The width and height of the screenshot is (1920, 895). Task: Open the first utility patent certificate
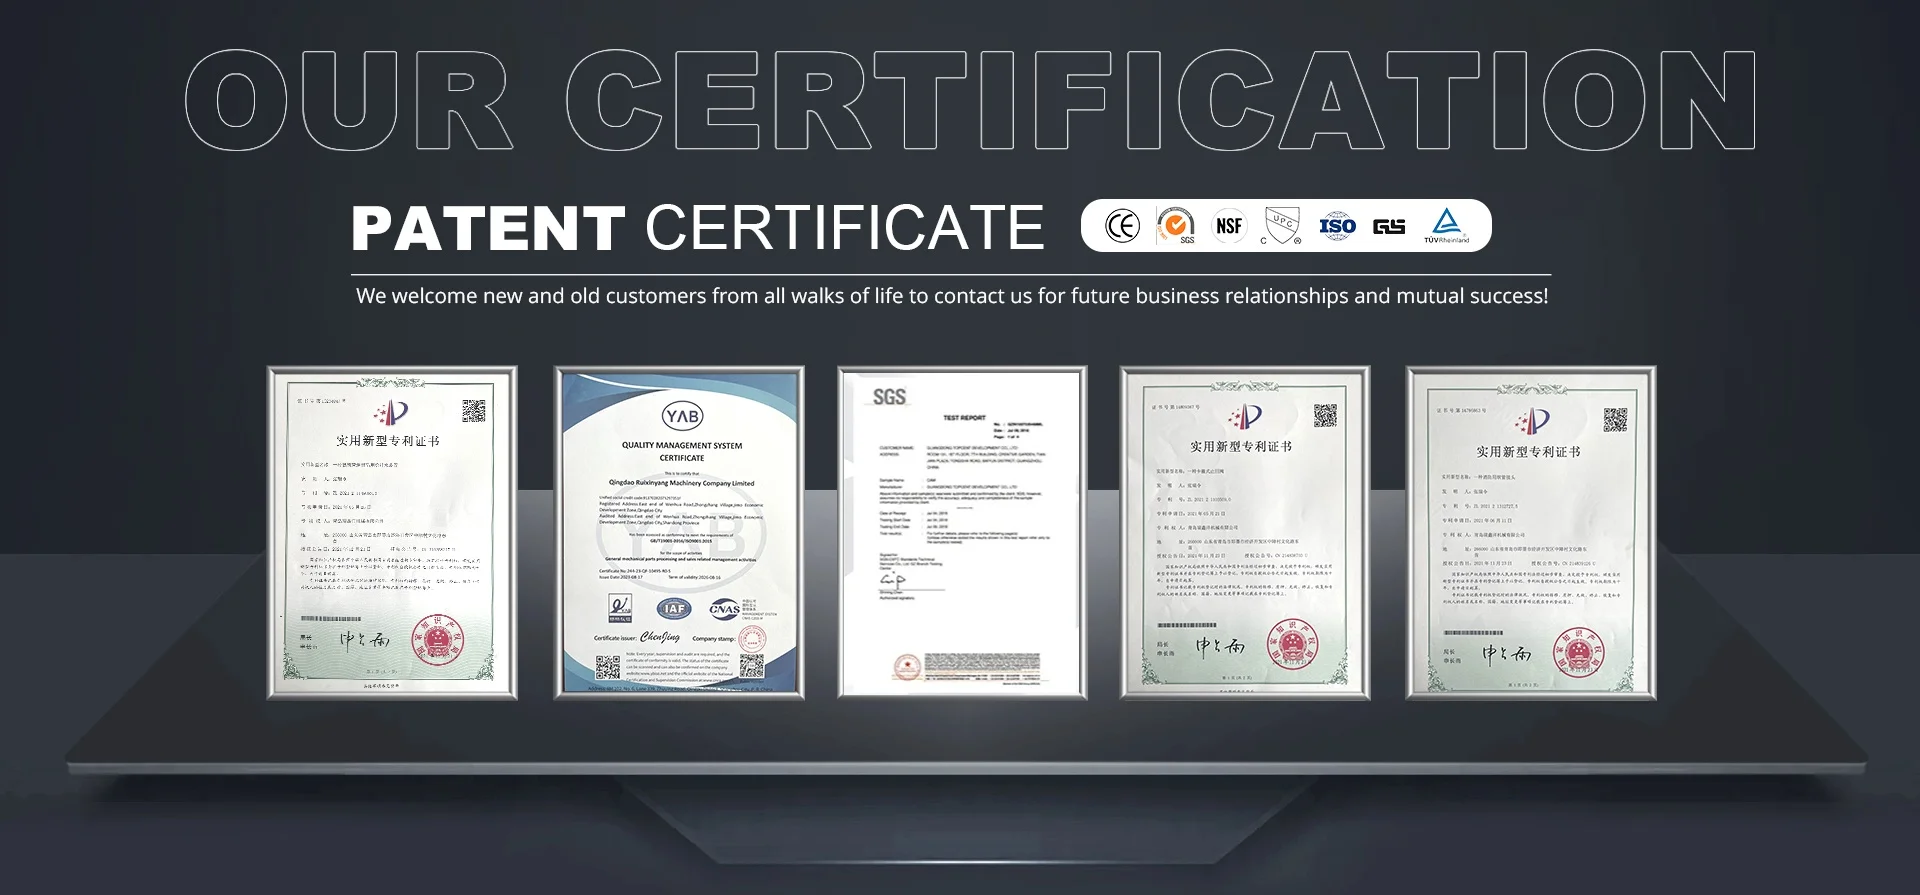392,533
